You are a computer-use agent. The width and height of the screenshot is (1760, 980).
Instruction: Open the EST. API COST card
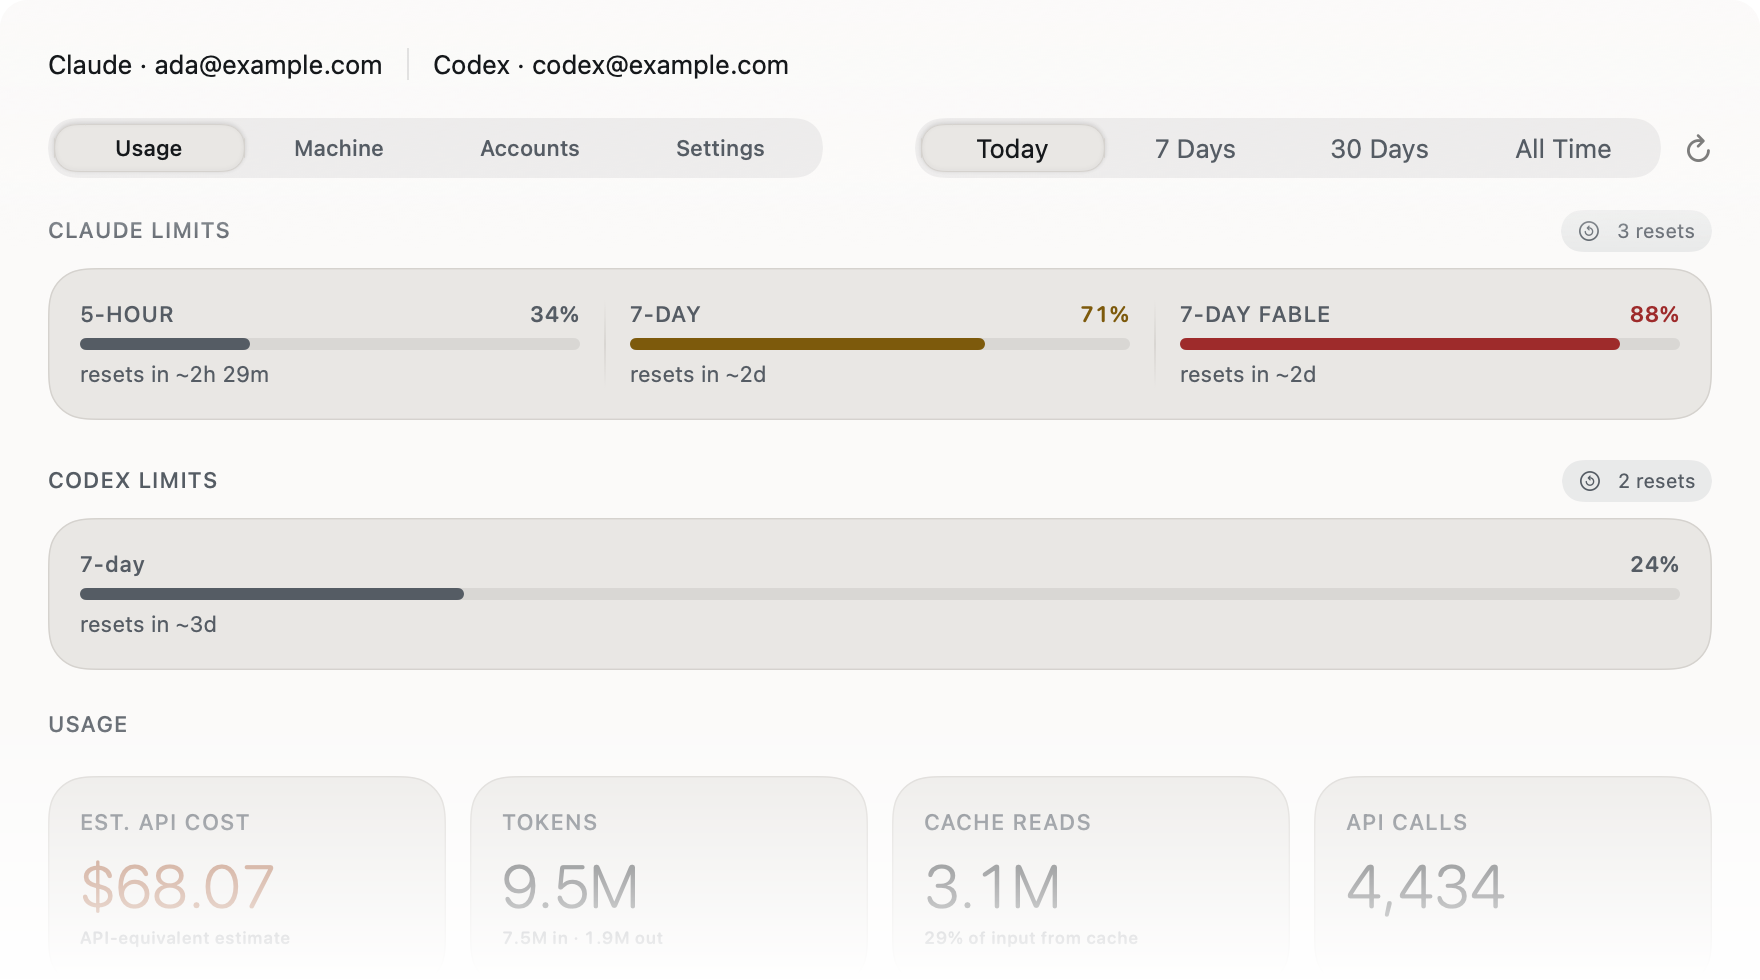click(x=247, y=878)
